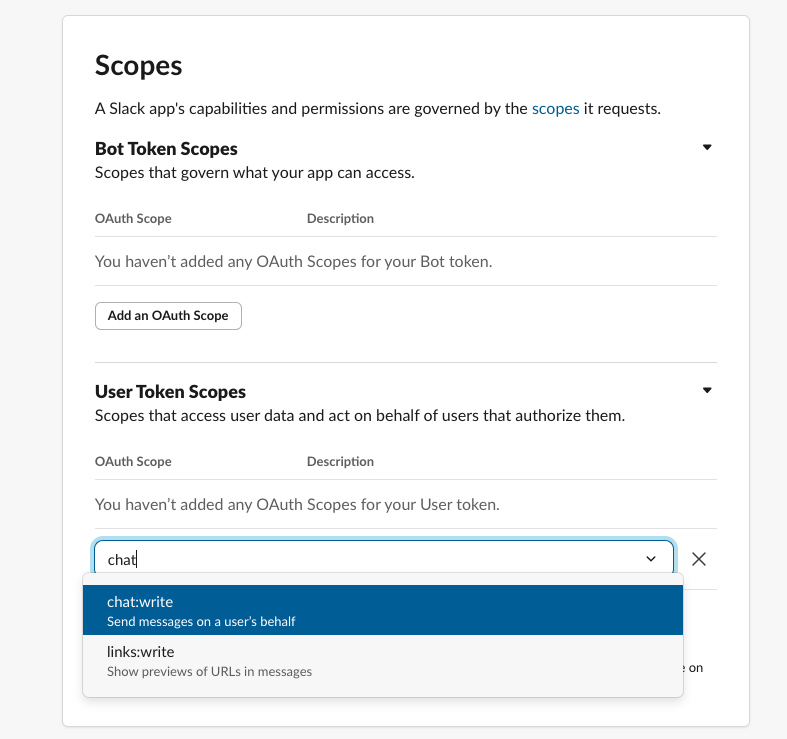The width and height of the screenshot is (787, 739).
Task: Click 'Bot Token Scopes' heading
Action: 166,149
